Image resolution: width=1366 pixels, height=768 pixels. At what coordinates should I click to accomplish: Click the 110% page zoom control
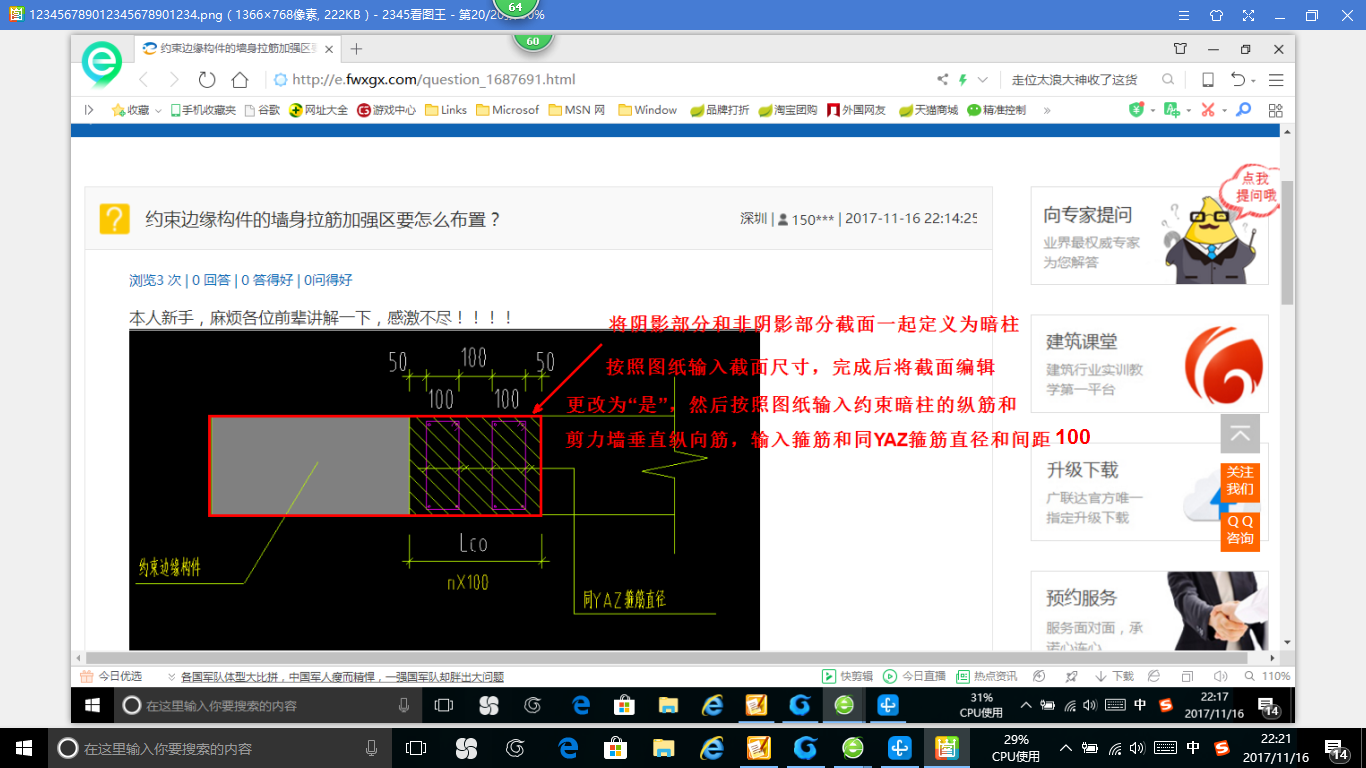pos(1267,676)
